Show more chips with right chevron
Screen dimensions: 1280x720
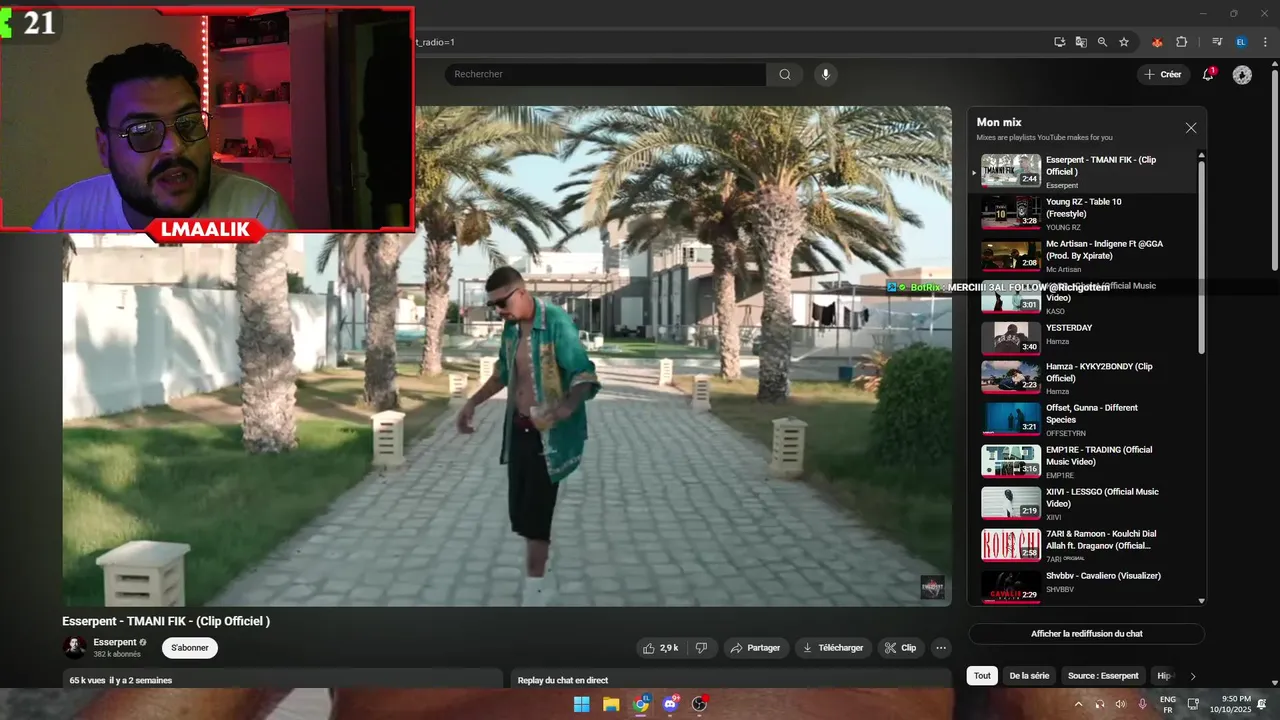(1192, 676)
